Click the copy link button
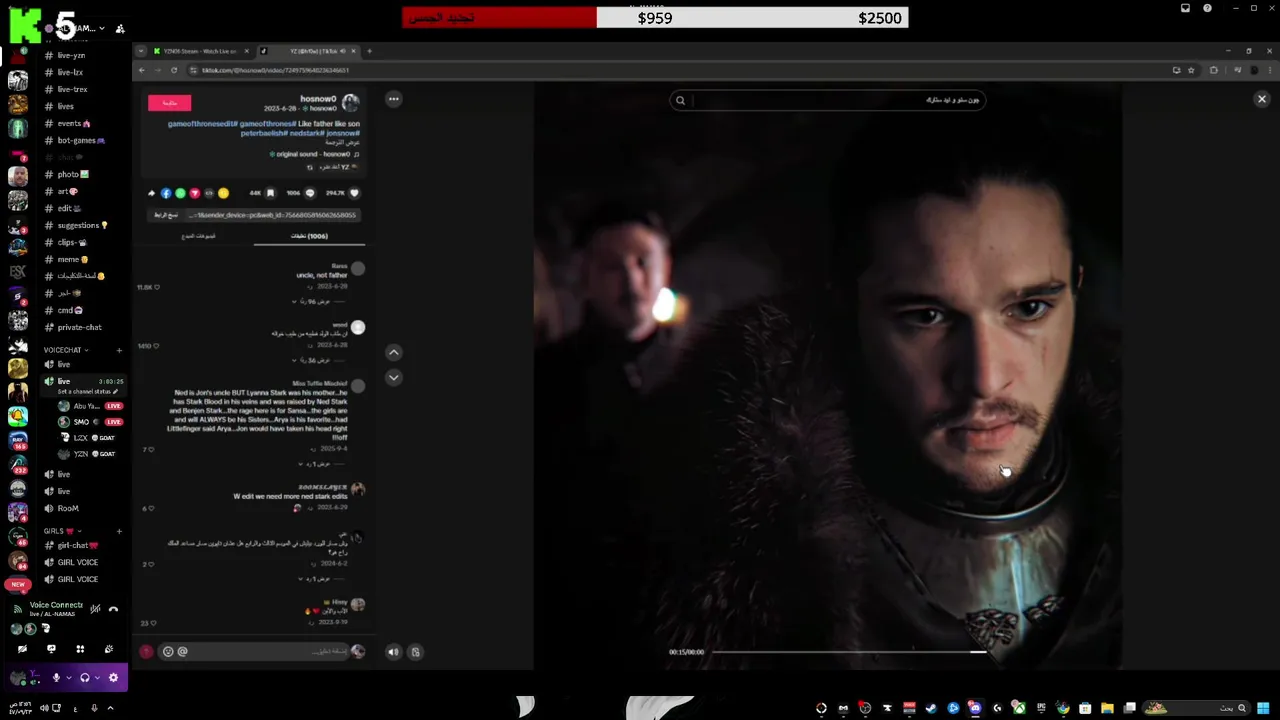Viewport: 1280px width, 720px height. (166, 215)
